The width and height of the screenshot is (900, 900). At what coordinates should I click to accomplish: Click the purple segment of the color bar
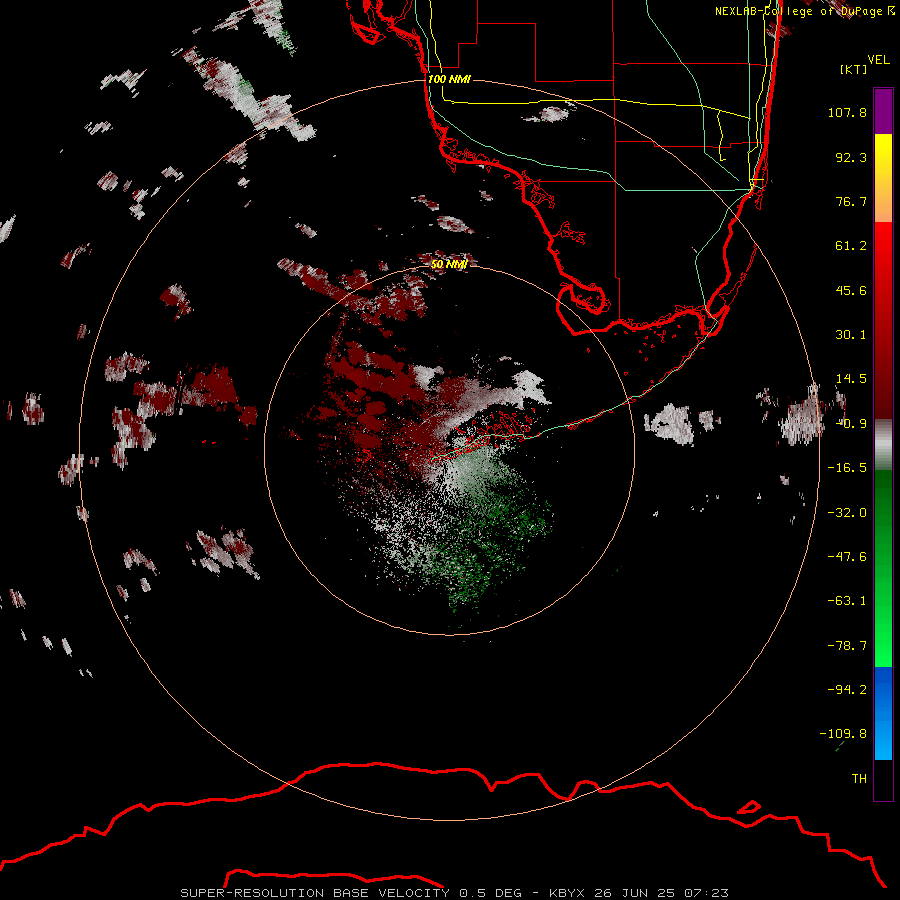click(883, 111)
